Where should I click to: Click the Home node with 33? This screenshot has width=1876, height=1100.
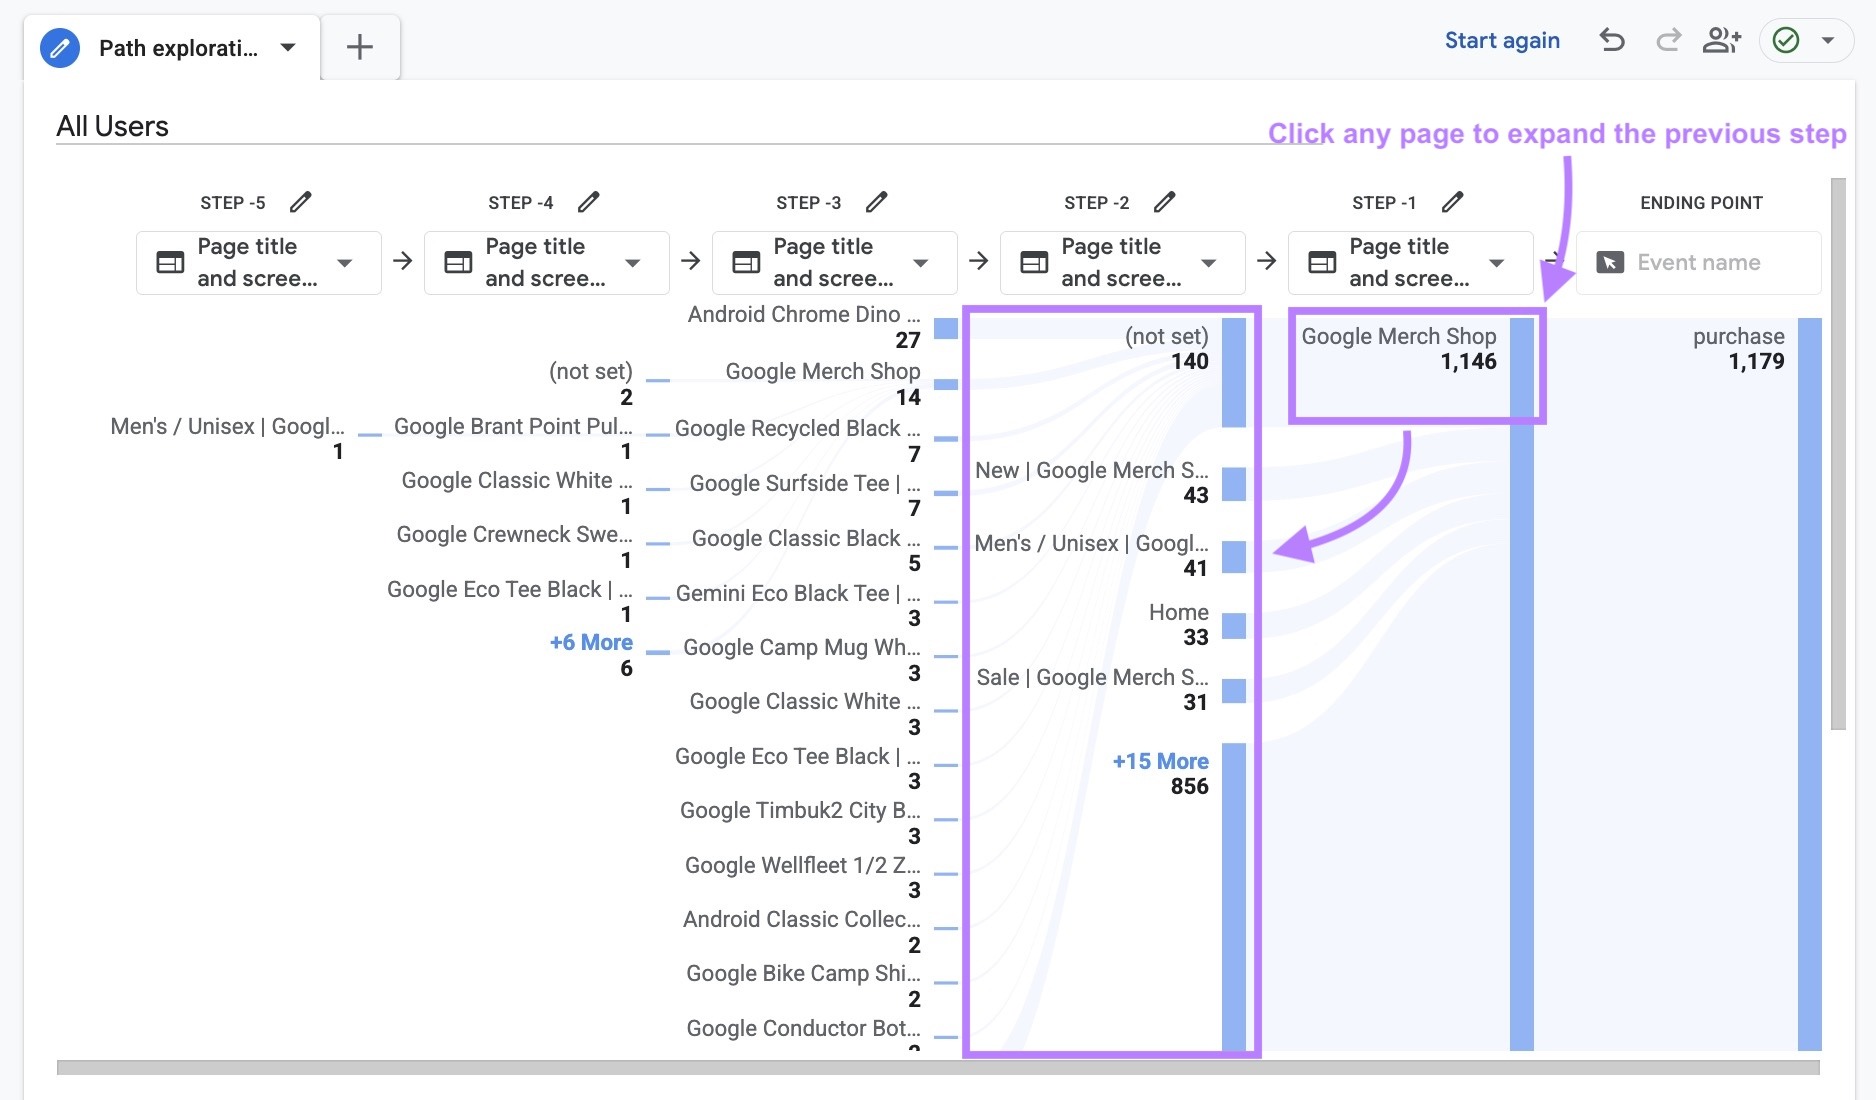tap(1179, 625)
